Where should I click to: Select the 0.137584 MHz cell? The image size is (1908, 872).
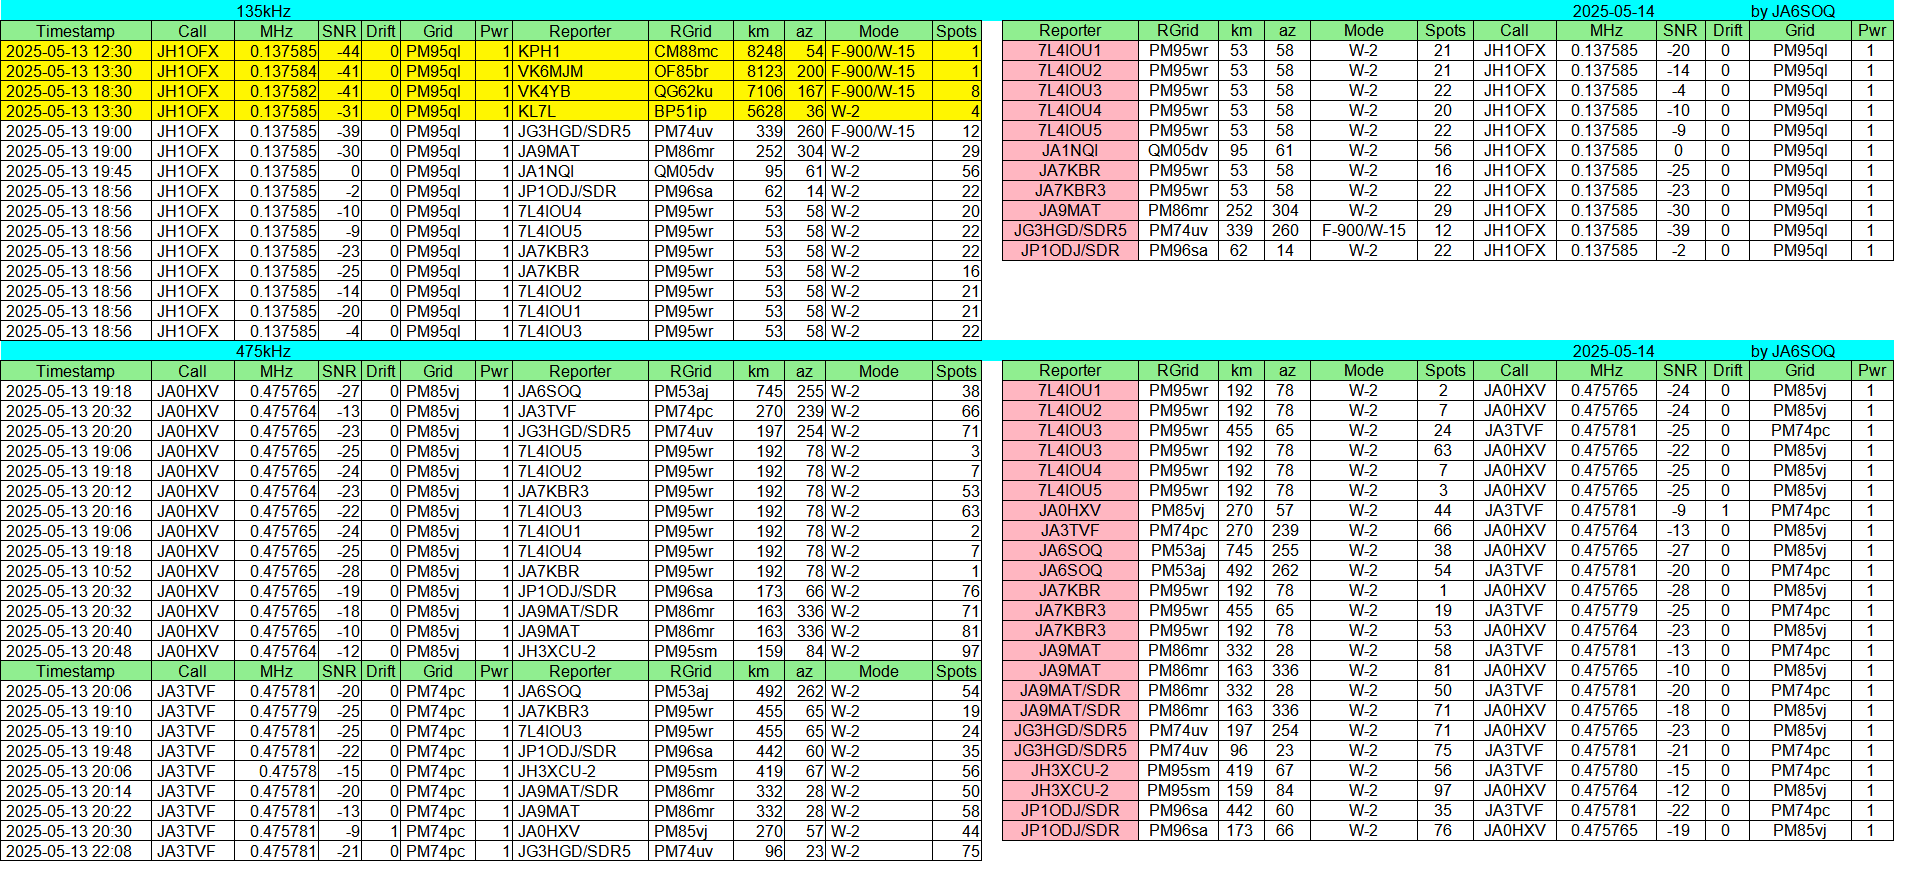pos(277,71)
